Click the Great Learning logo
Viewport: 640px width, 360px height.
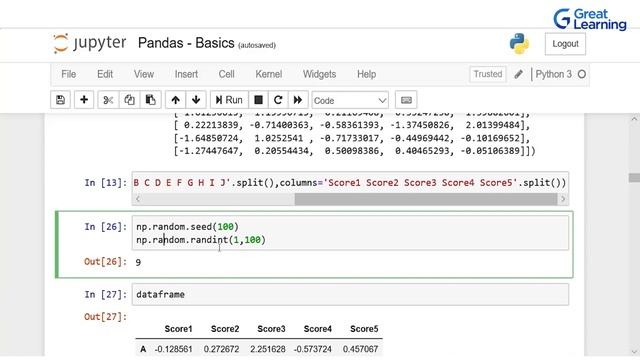590,19
